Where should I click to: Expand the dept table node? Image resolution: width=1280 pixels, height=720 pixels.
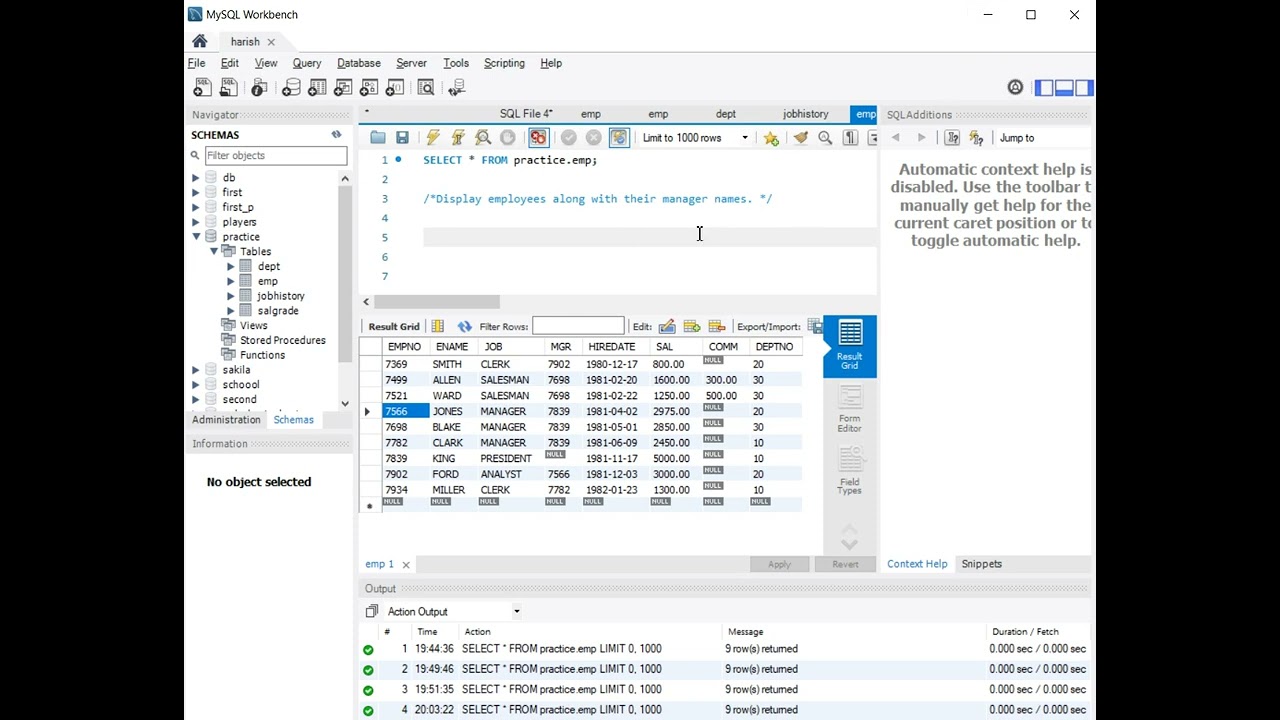(x=230, y=267)
